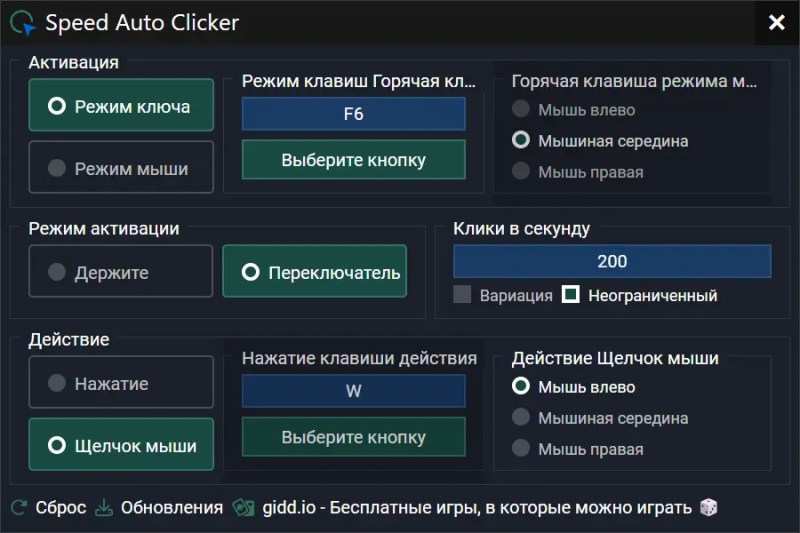This screenshot has height=533, width=800.
Task: Select the Нажатие action option
Action: (x=121, y=382)
